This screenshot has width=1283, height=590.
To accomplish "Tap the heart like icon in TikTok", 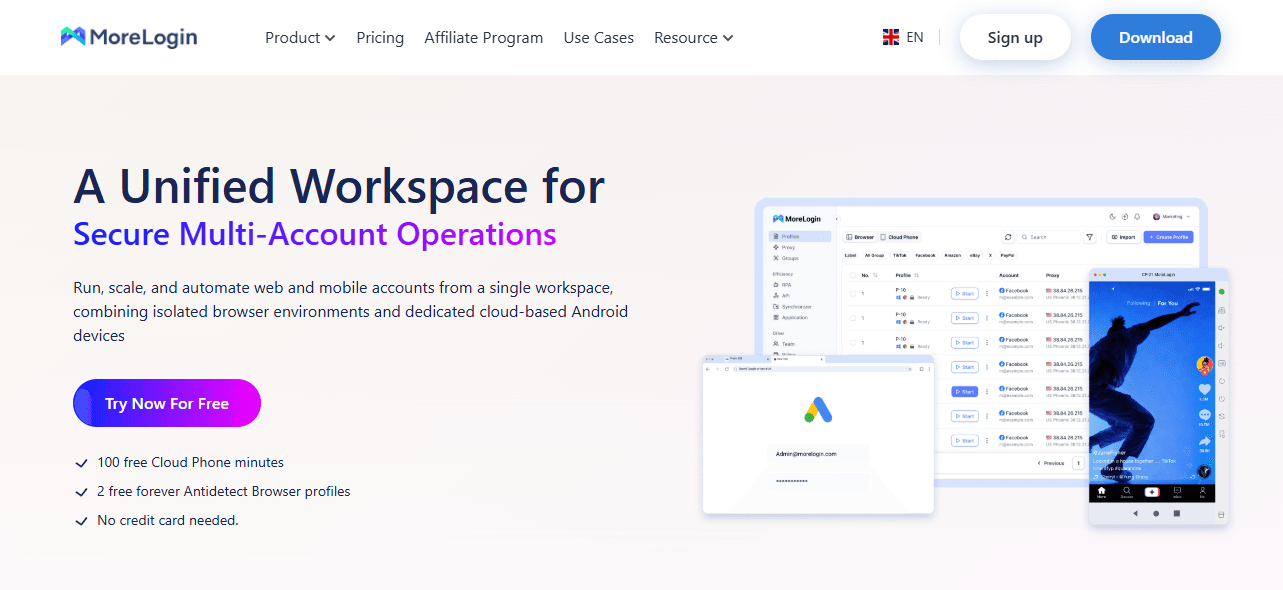I will (x=1204, y=389).
